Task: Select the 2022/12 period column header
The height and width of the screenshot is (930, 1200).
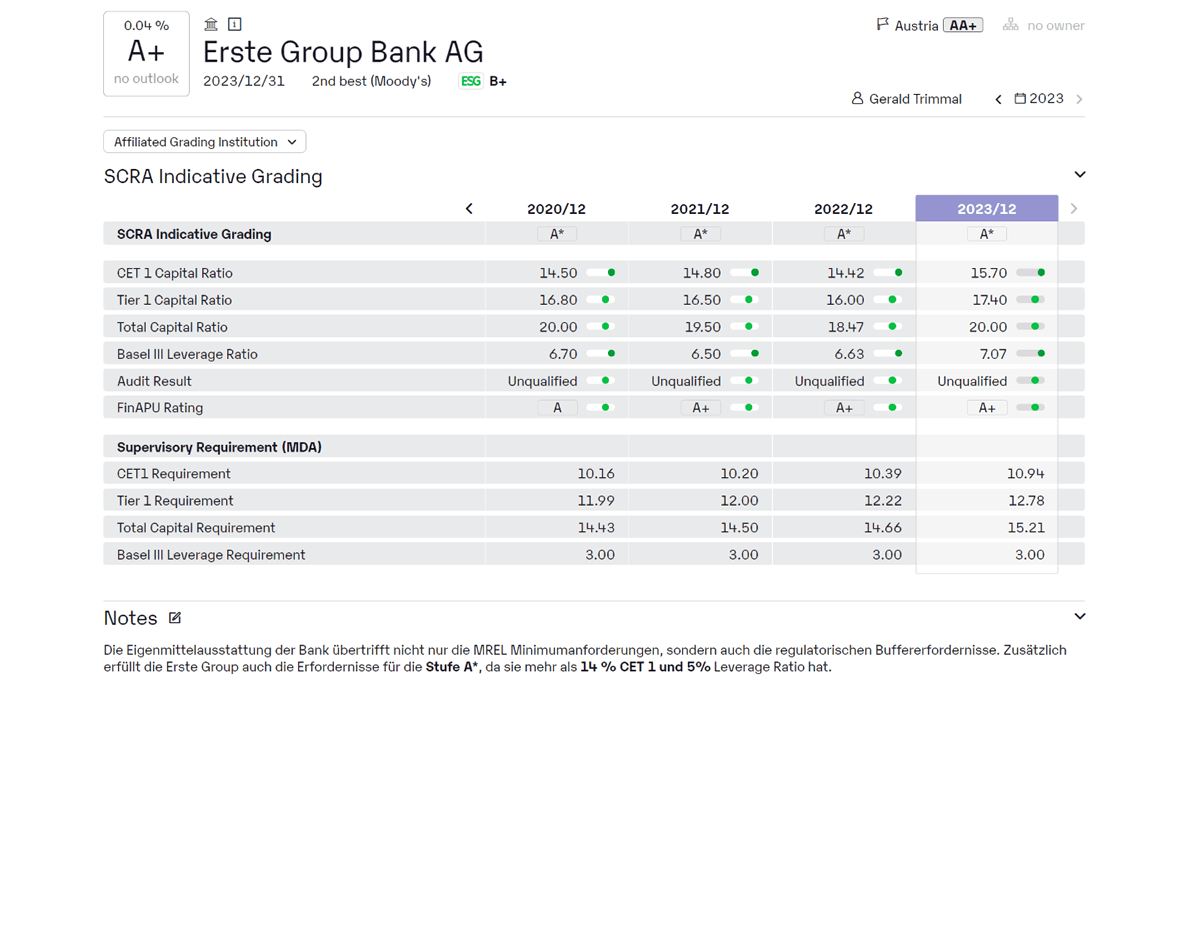Action: click(844, 209)
